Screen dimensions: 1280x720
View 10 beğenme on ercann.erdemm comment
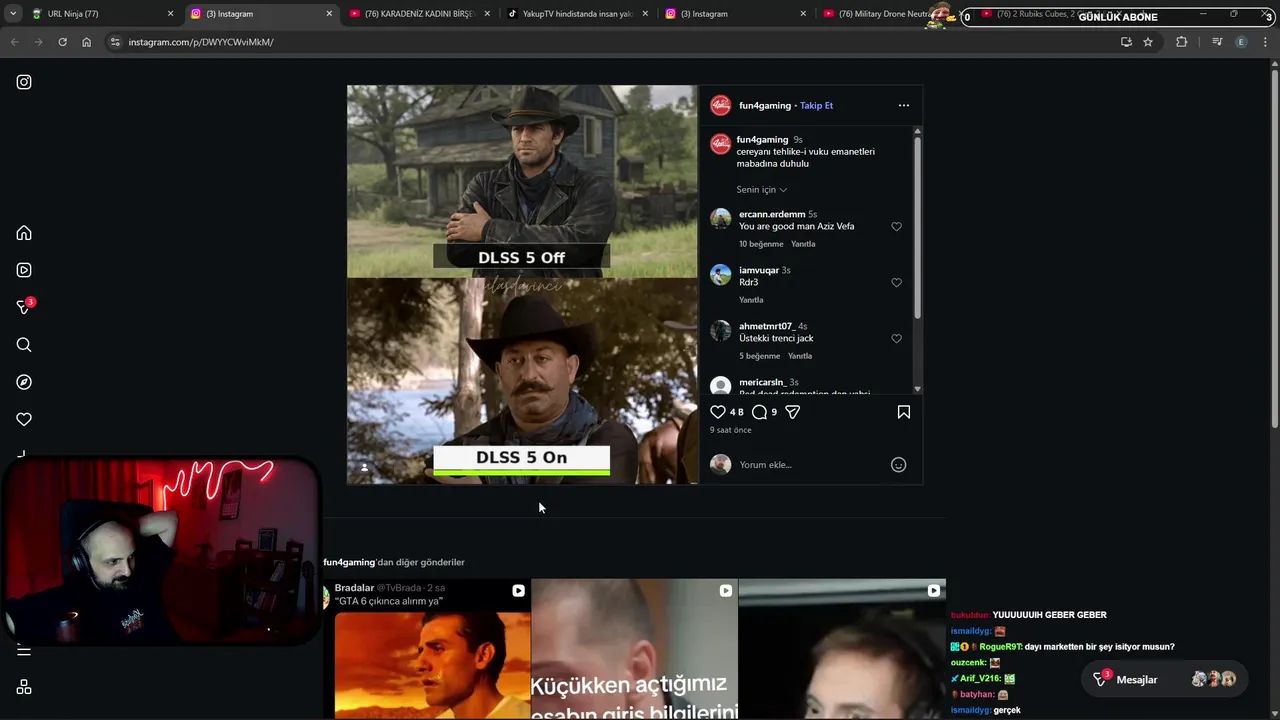[x=761, y=244]
